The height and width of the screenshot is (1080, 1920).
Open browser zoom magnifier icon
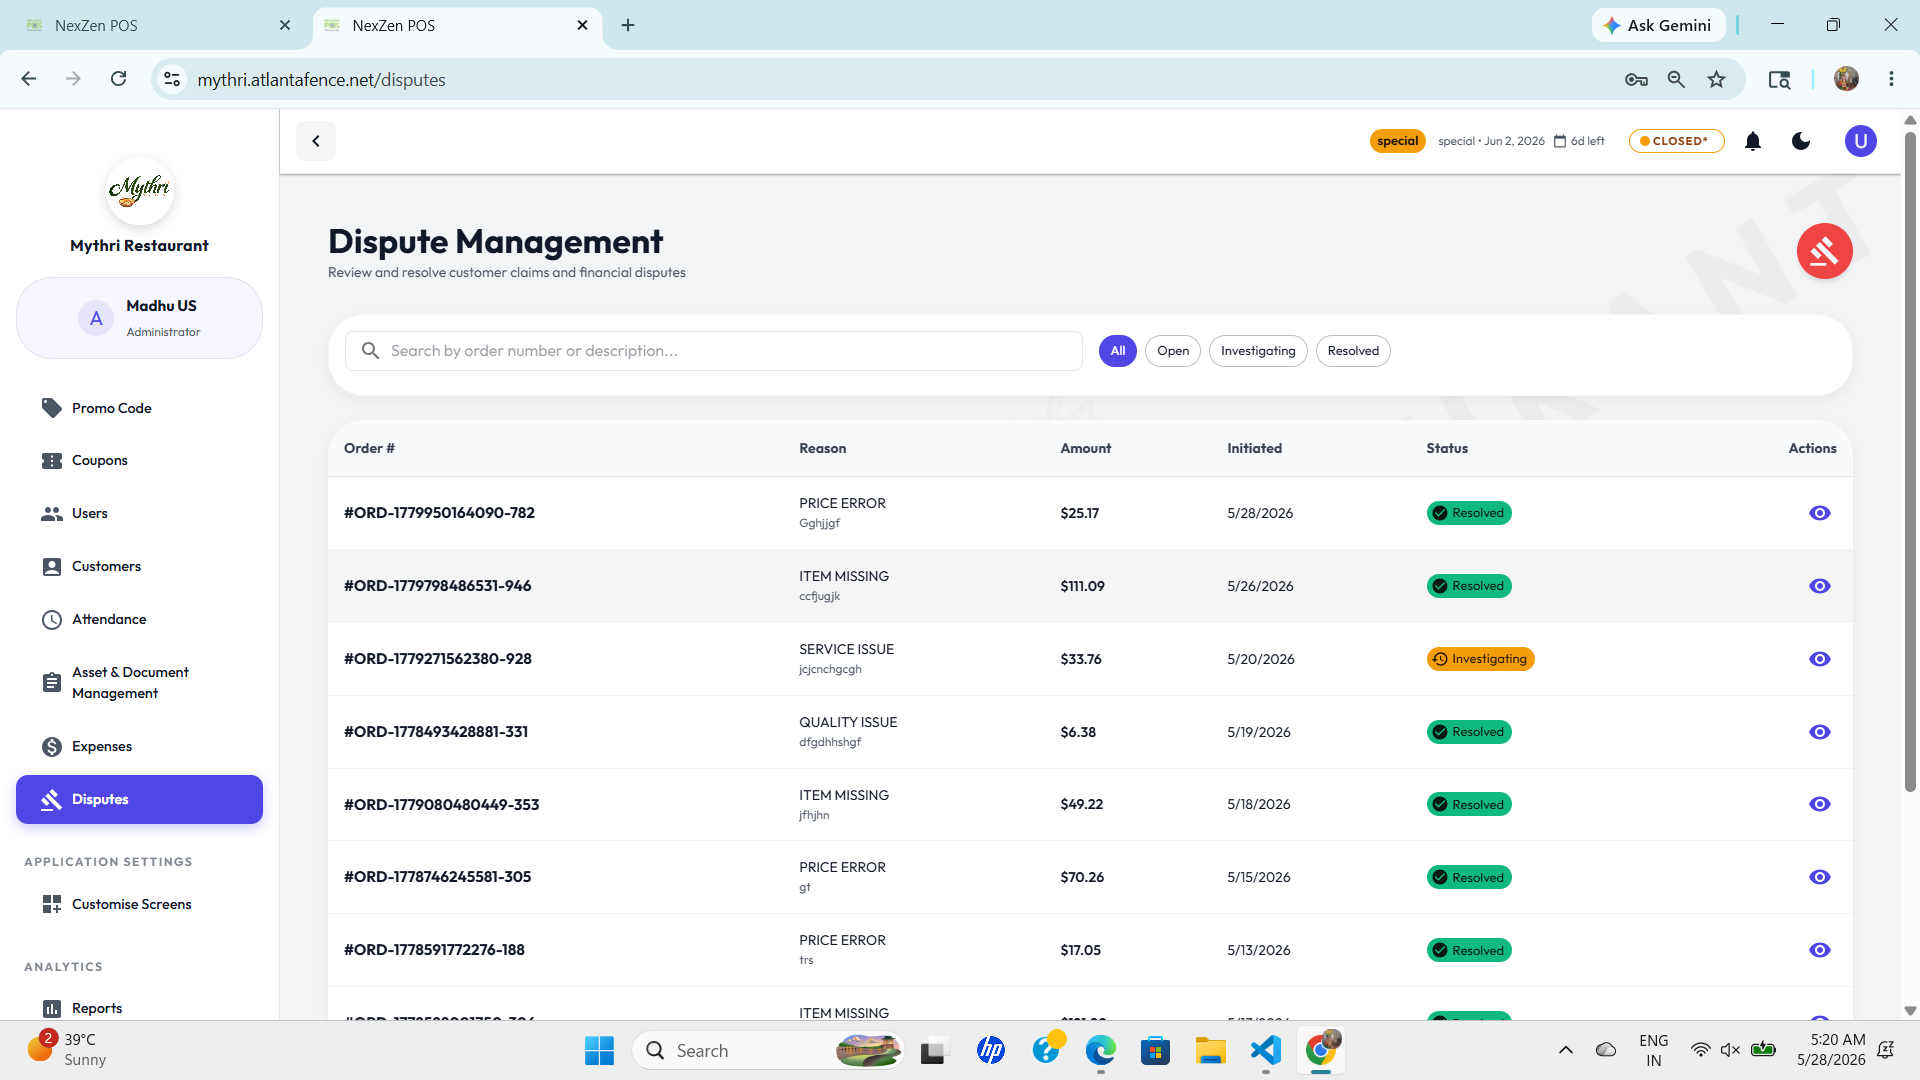click(1676, 80)
